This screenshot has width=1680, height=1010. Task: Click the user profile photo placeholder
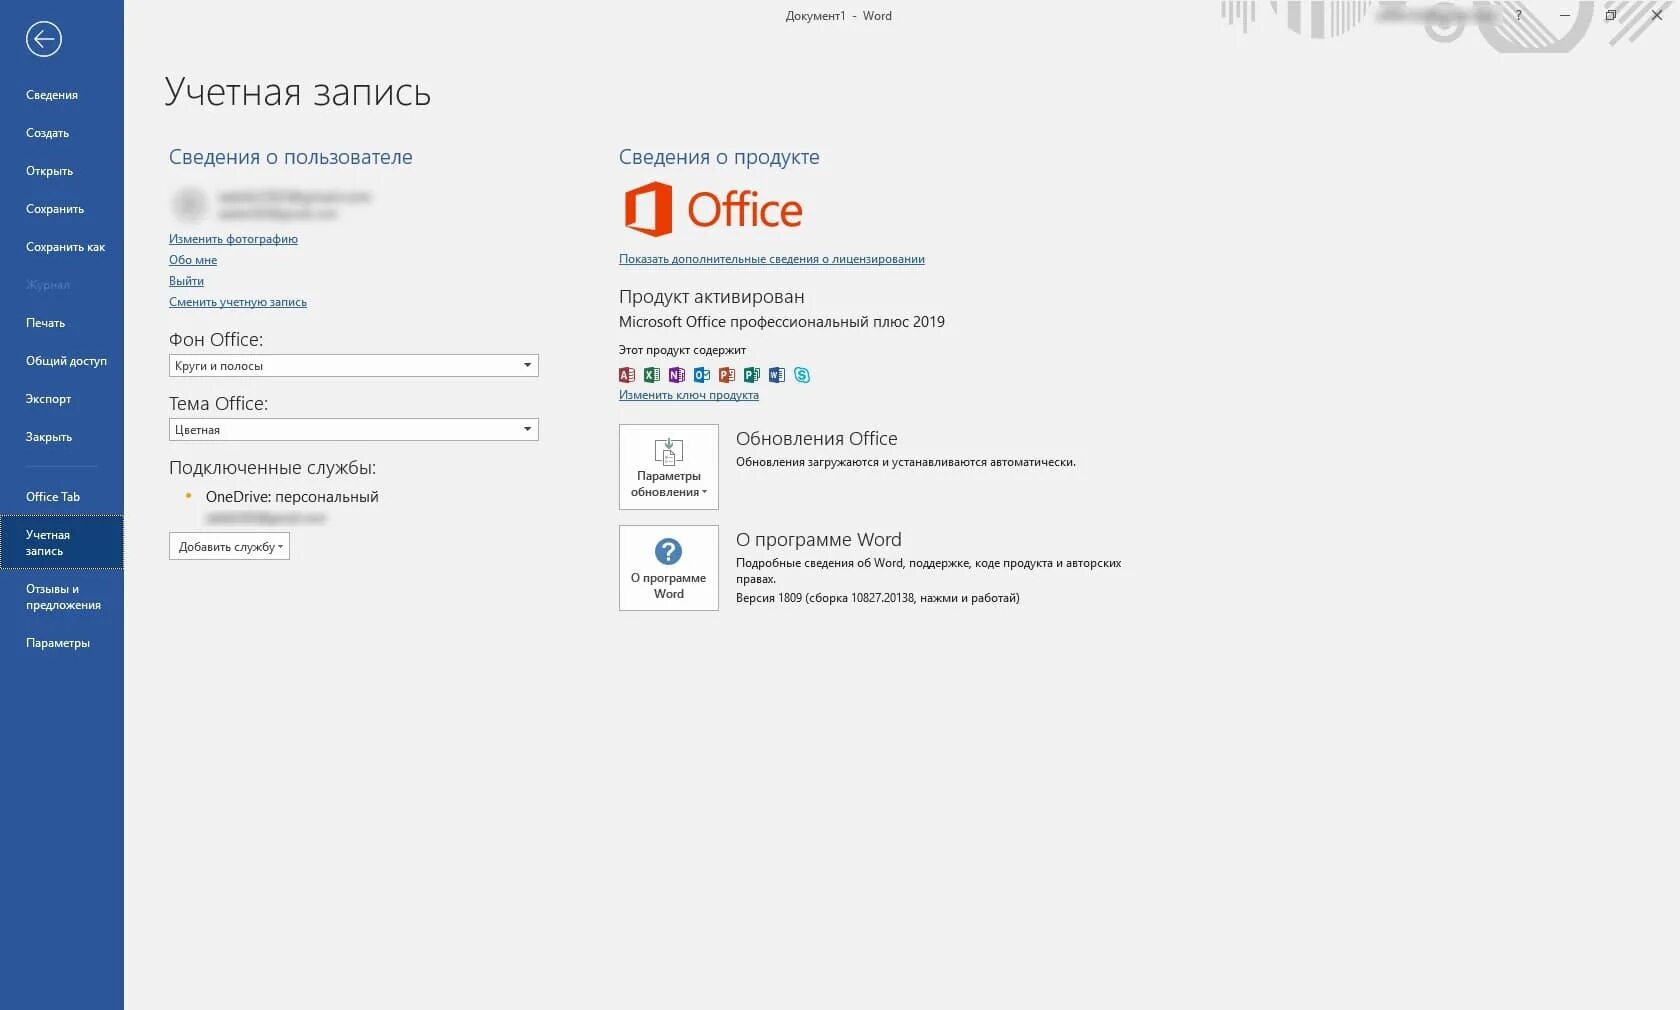pyautogui.click(x=190, y=205)
